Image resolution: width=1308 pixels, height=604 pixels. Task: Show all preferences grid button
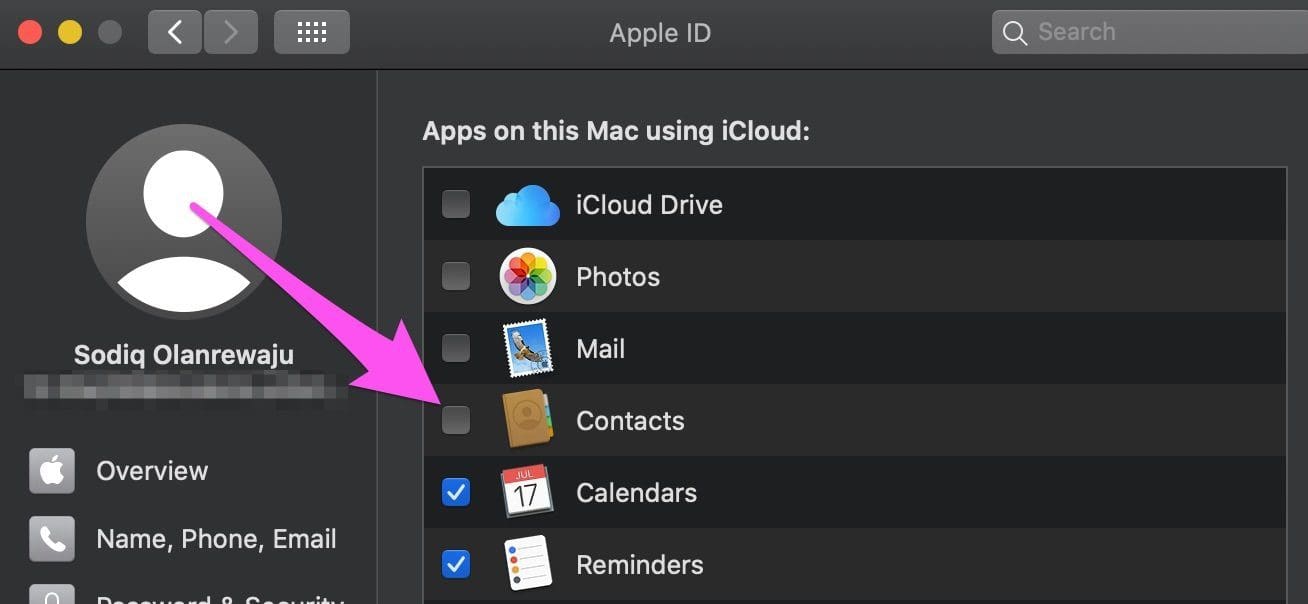[312, 32]
